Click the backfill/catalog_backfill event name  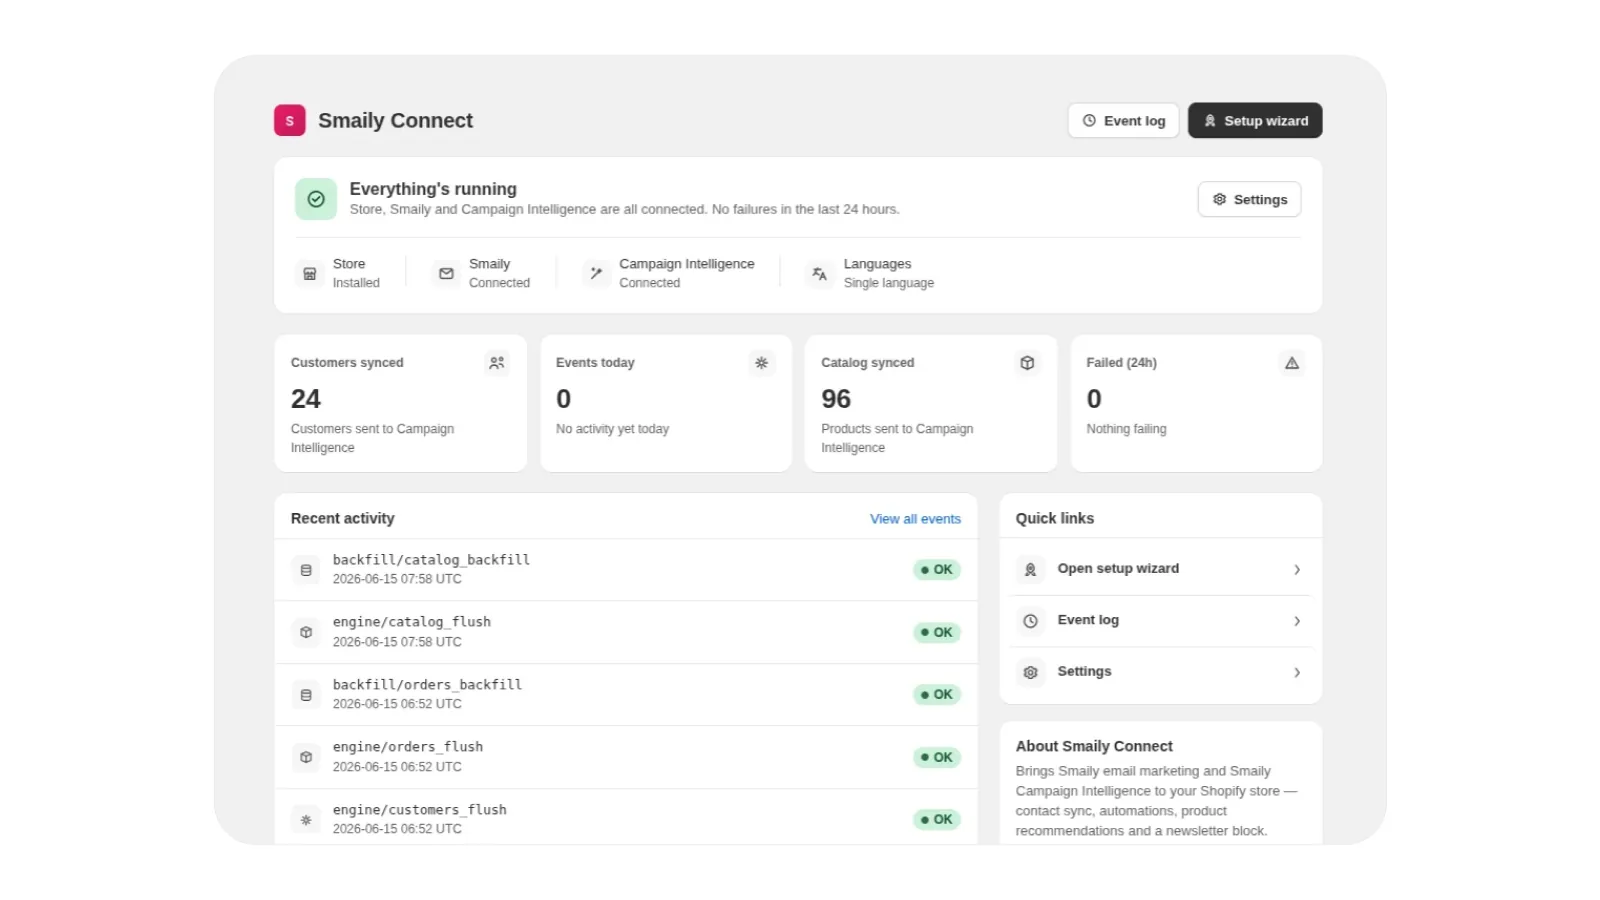[431, 560]
